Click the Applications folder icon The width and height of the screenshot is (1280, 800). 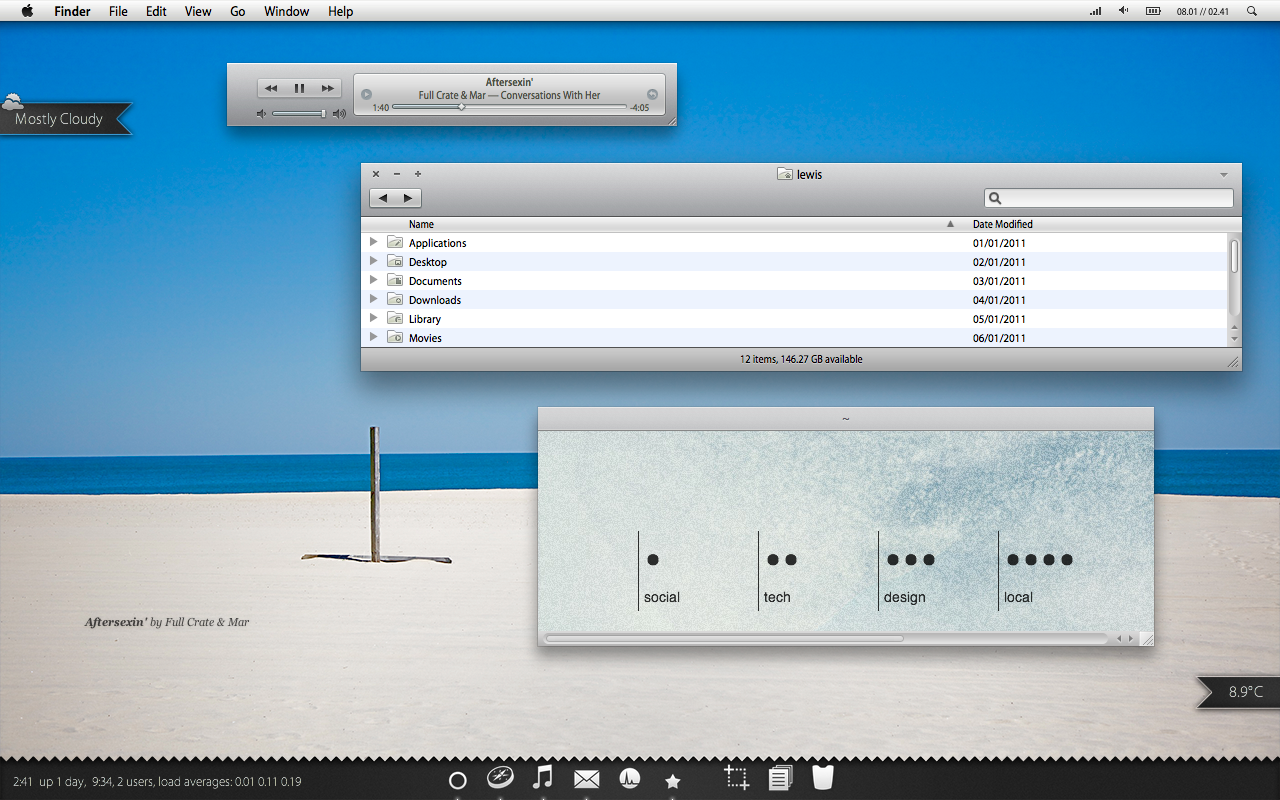click(x=395, y=243)
